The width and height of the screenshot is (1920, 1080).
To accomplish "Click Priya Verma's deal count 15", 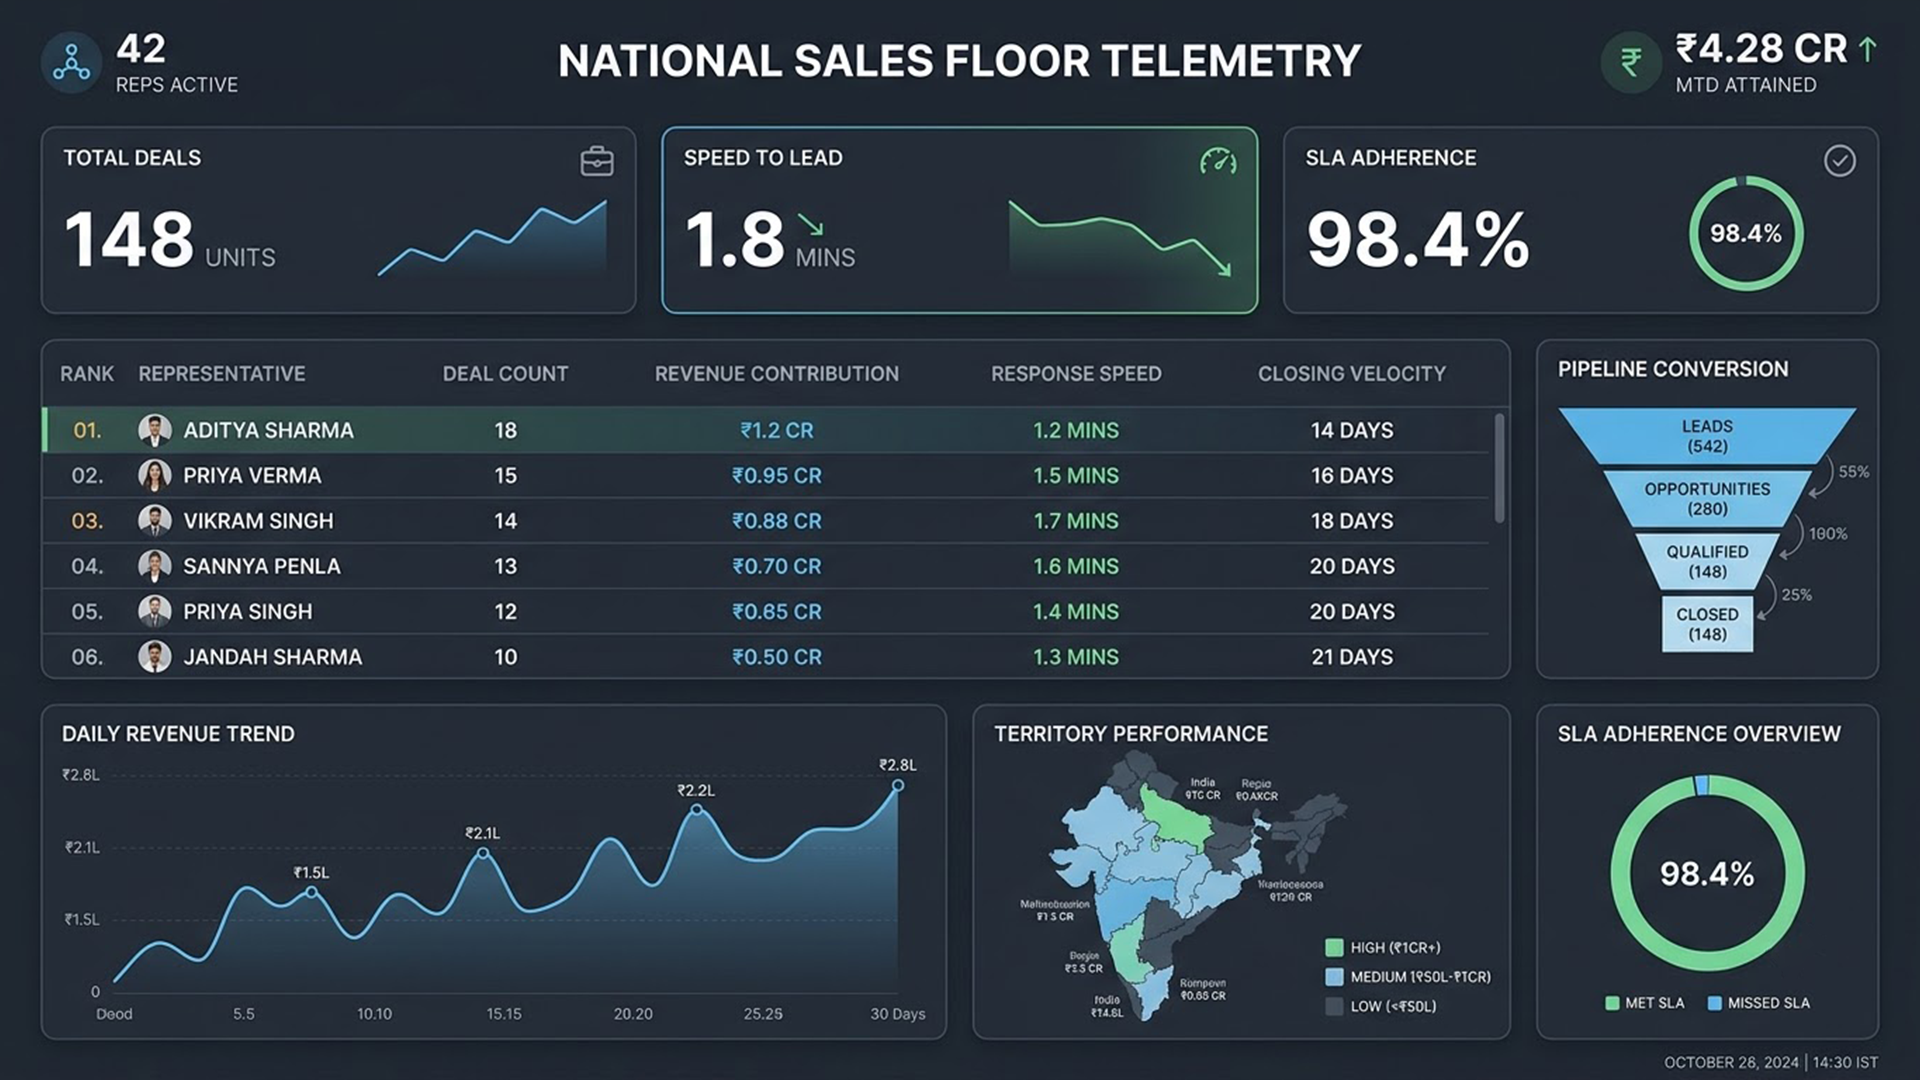I will click(505, 475).
